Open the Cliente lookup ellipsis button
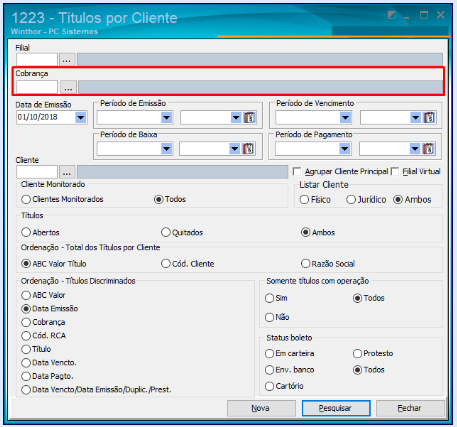 coord(67,172)
